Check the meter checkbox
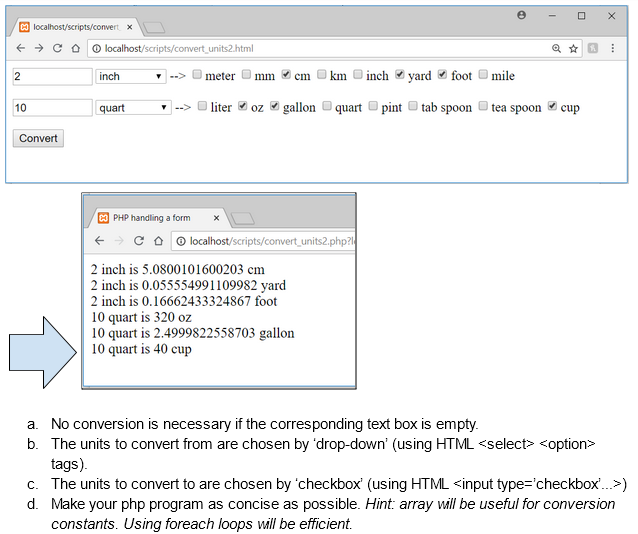Viewport: 638px width, 534px height. tap(197, 74)
